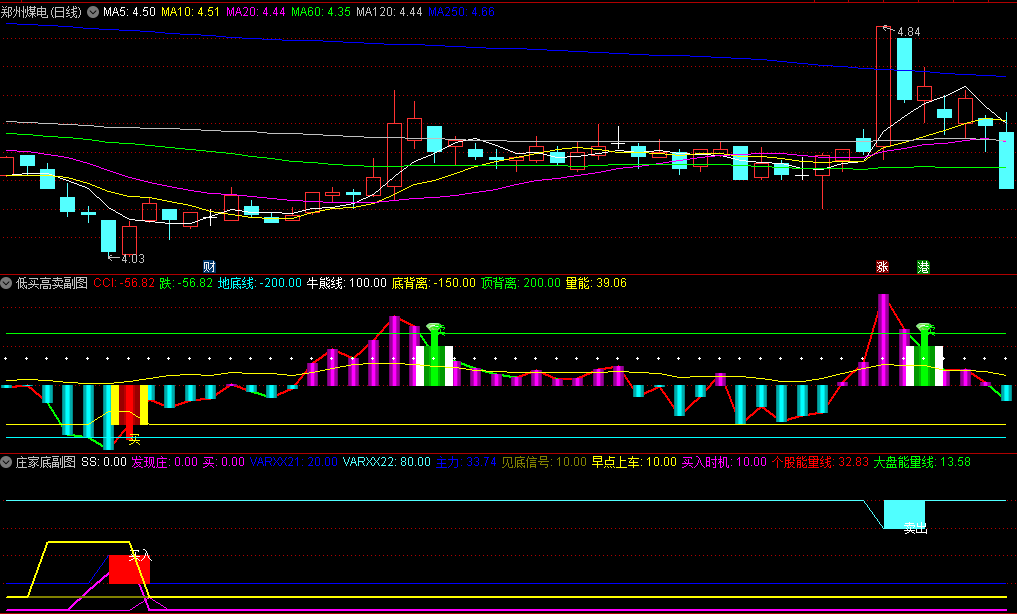Select the MA5: 4.50 moving average label
The height and width of the screenshot is (614, 1017).
point(129,12)
